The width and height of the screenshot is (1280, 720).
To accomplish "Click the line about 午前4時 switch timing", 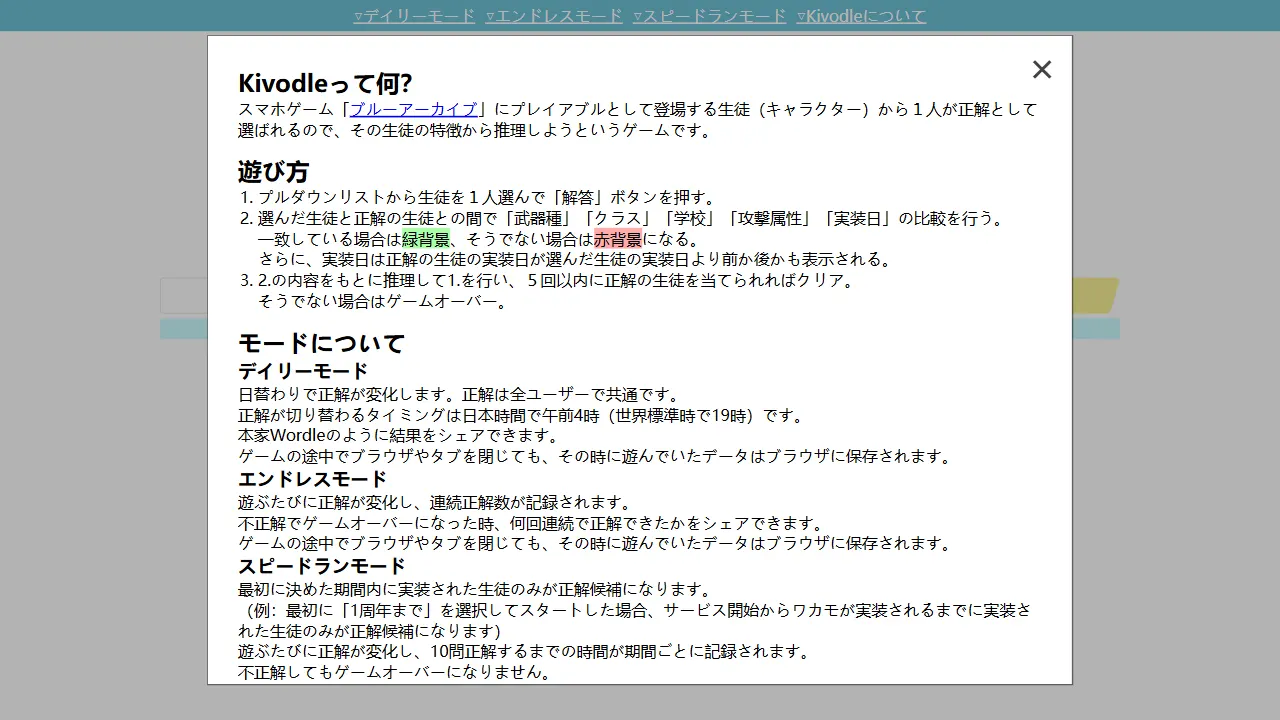I will 521,415.
